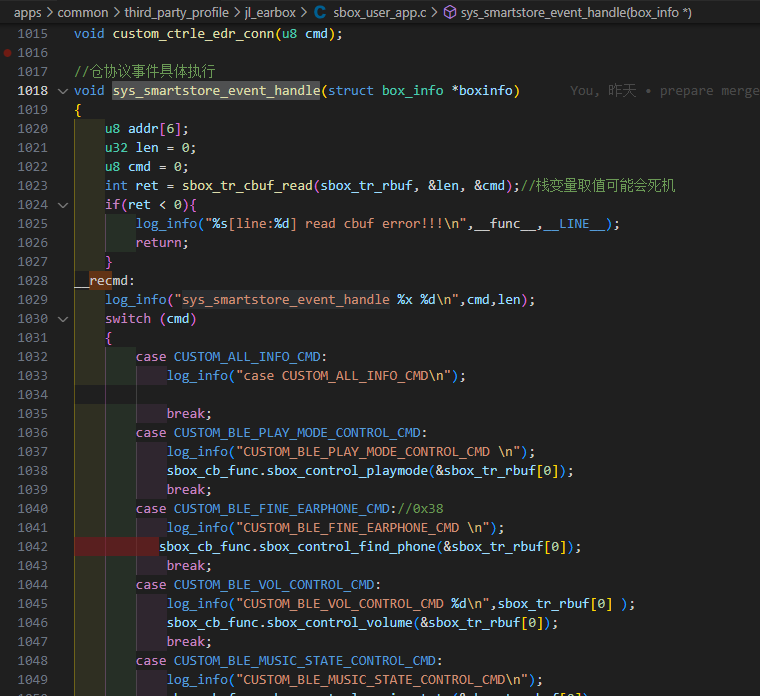Image resolution: width=760 pixels, height=696 pixels.
Task: Click the 'switch' keyword on line 1030
Action: [128, 319]
